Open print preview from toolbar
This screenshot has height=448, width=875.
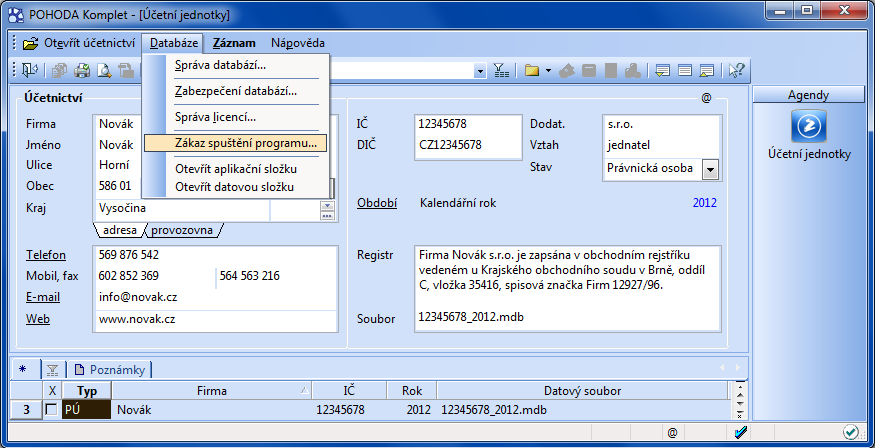click(x=104, y=70)
